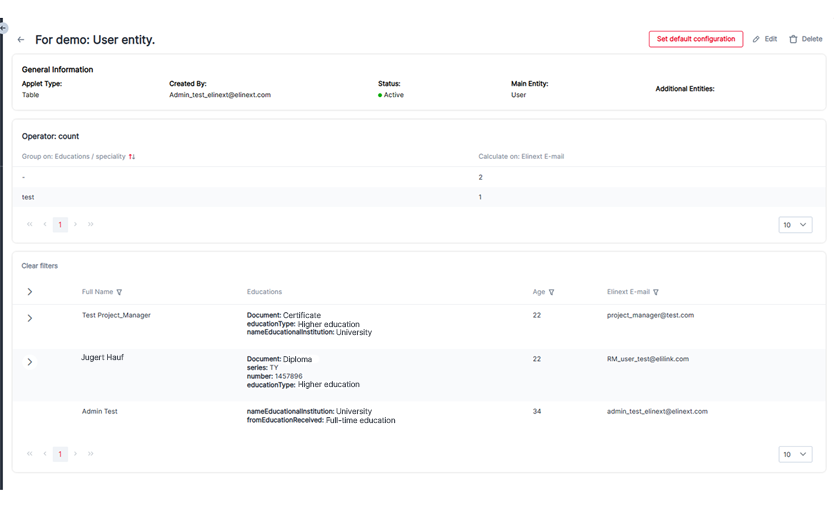The width and height of the screenshot is (834, 507).
Task: Expand the Jugert Hauf row
Action: click(x=30, y=362)
